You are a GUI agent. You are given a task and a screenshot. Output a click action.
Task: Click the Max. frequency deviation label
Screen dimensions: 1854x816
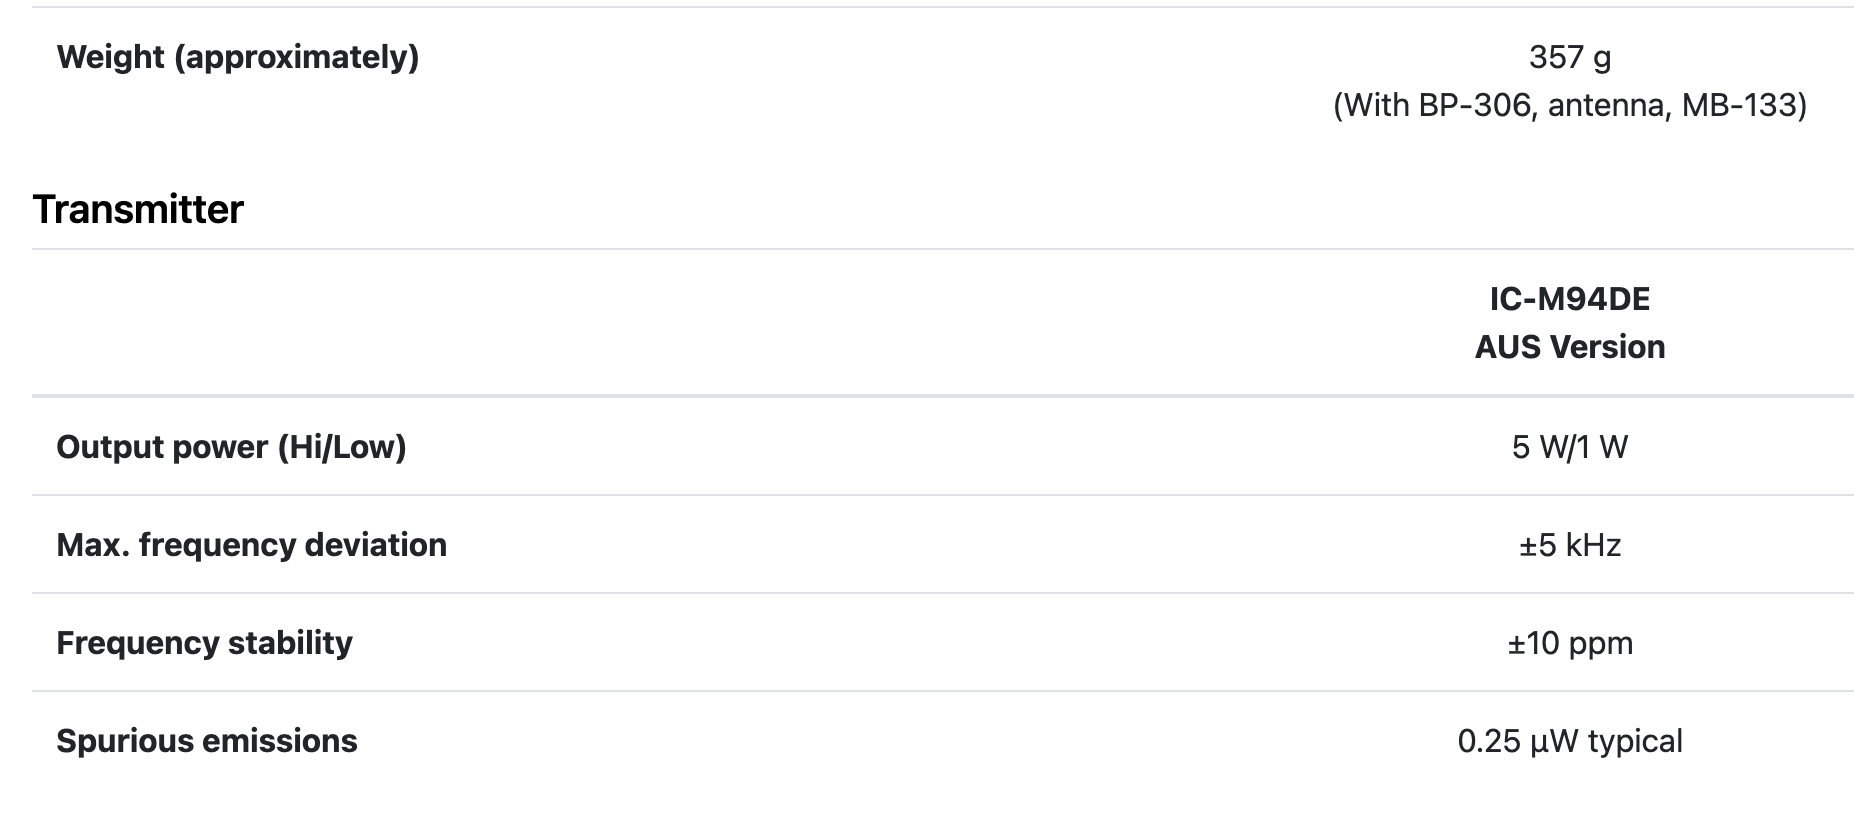[251, 545]
